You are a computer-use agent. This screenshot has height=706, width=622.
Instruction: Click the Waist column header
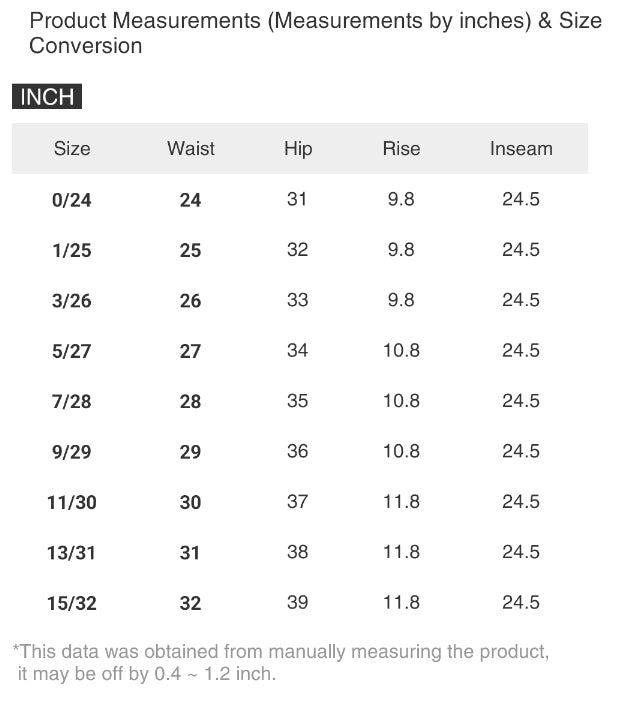191,149
